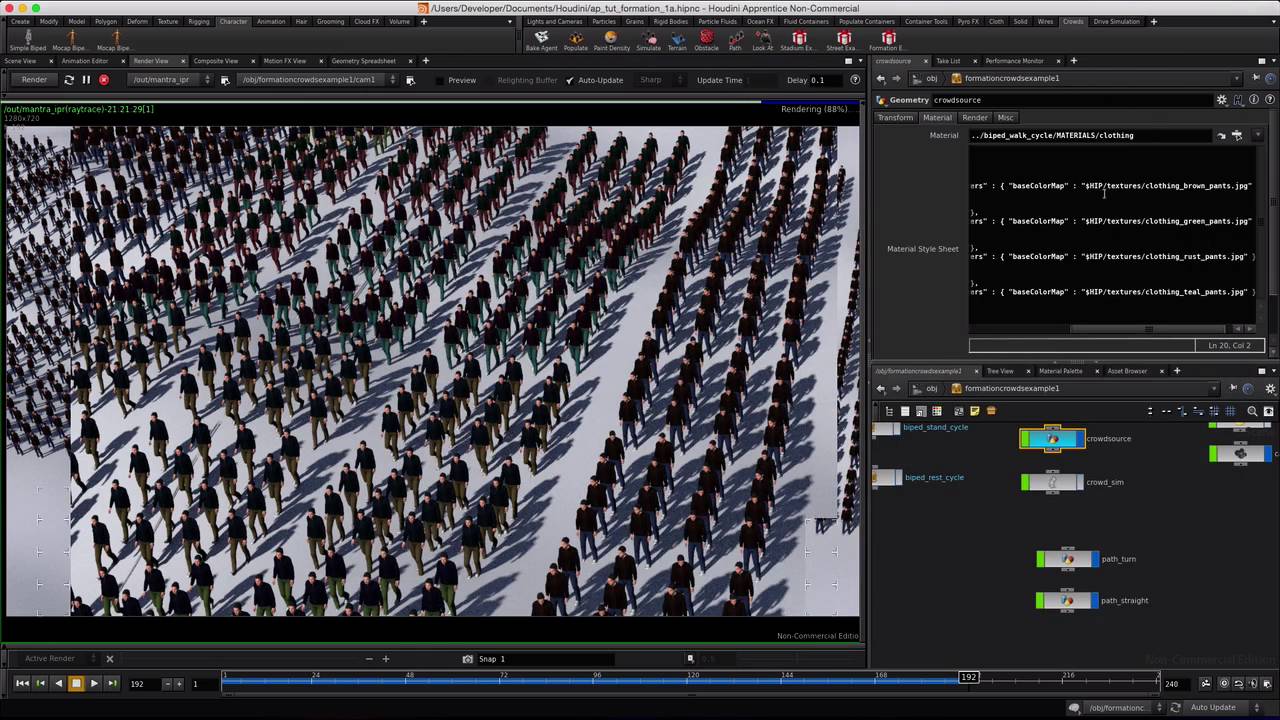Play the animation forward
The height and width of the screenshot is (720, 1280).
pos(94,683)
